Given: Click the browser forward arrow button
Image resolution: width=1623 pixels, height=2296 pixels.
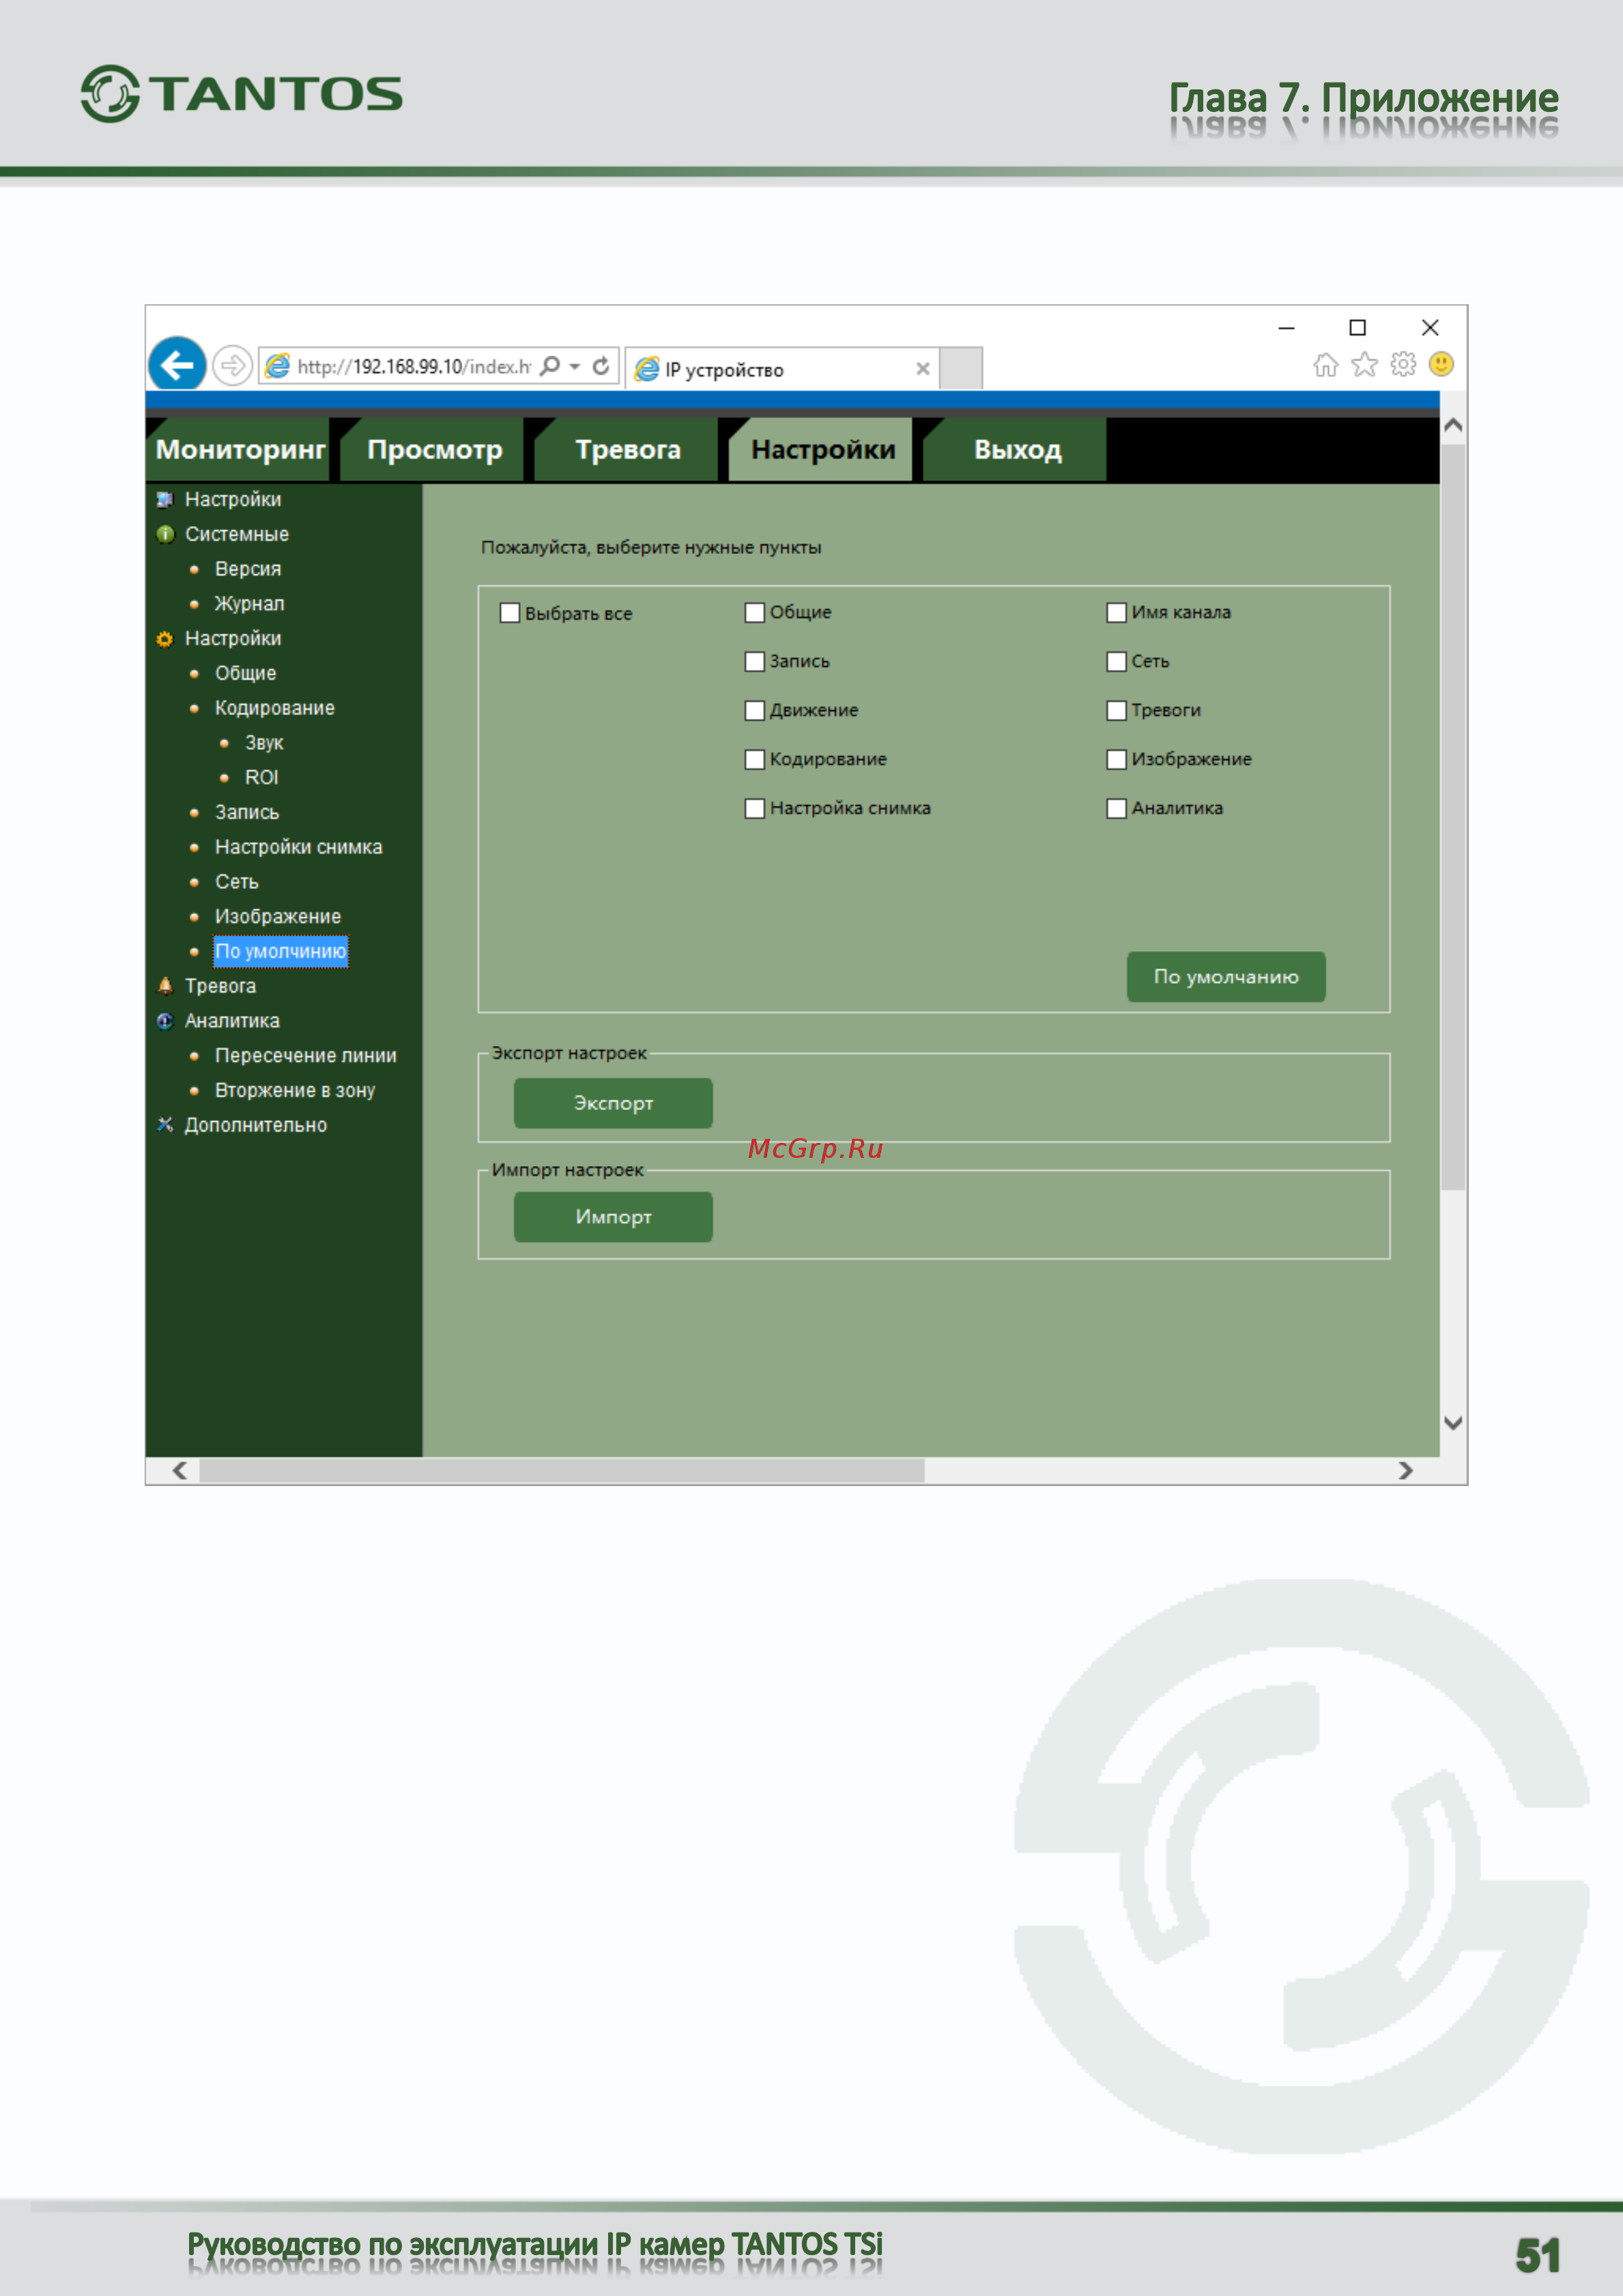Looking at the screenshot, I should [x=232, y=366].
